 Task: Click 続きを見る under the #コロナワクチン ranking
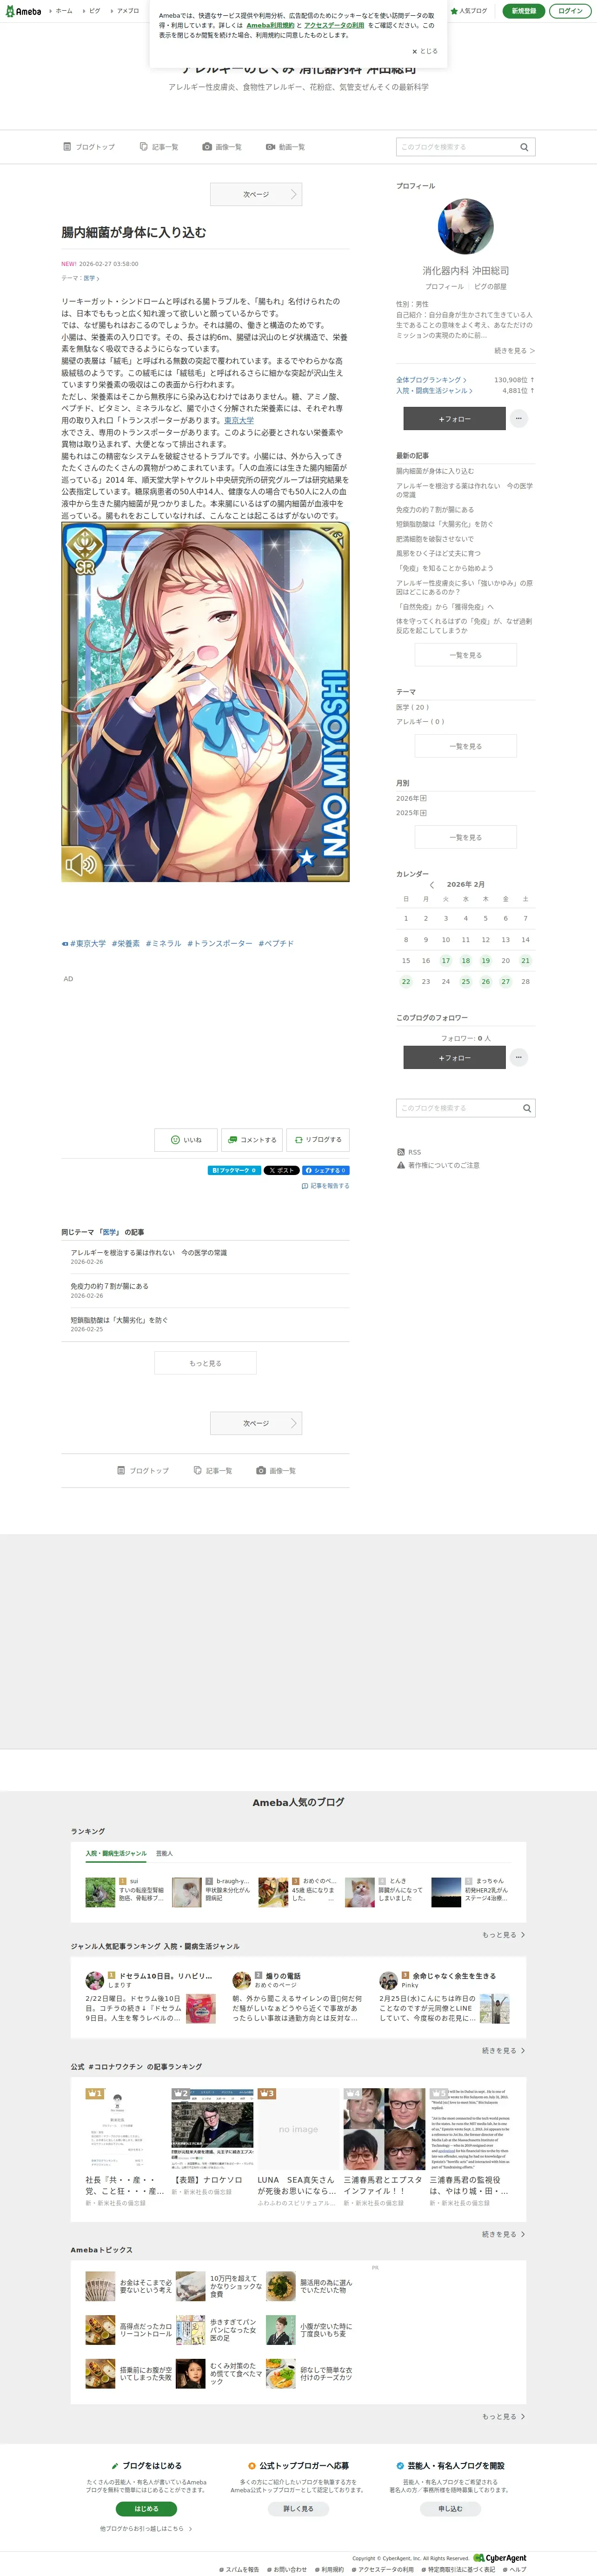[x=503, y=2234]
